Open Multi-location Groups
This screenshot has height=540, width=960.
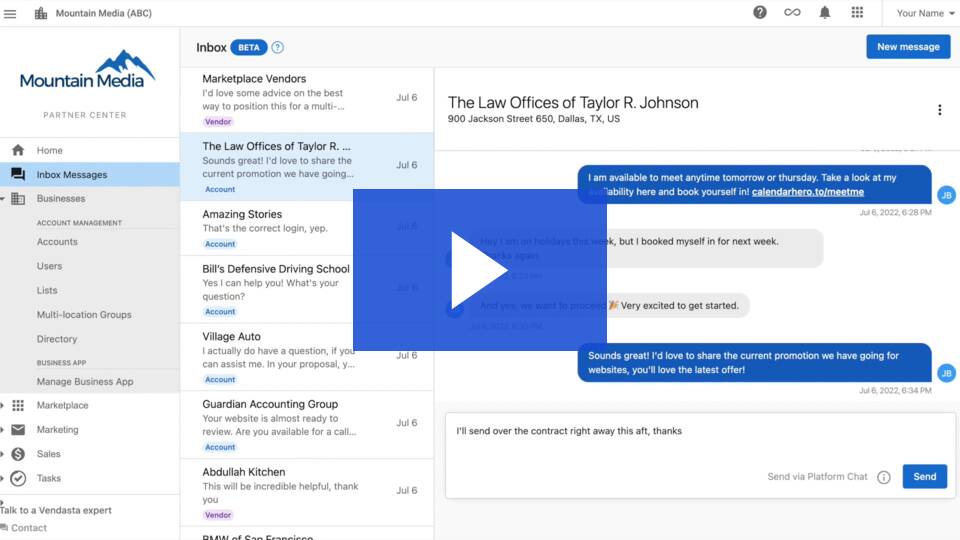84,315
